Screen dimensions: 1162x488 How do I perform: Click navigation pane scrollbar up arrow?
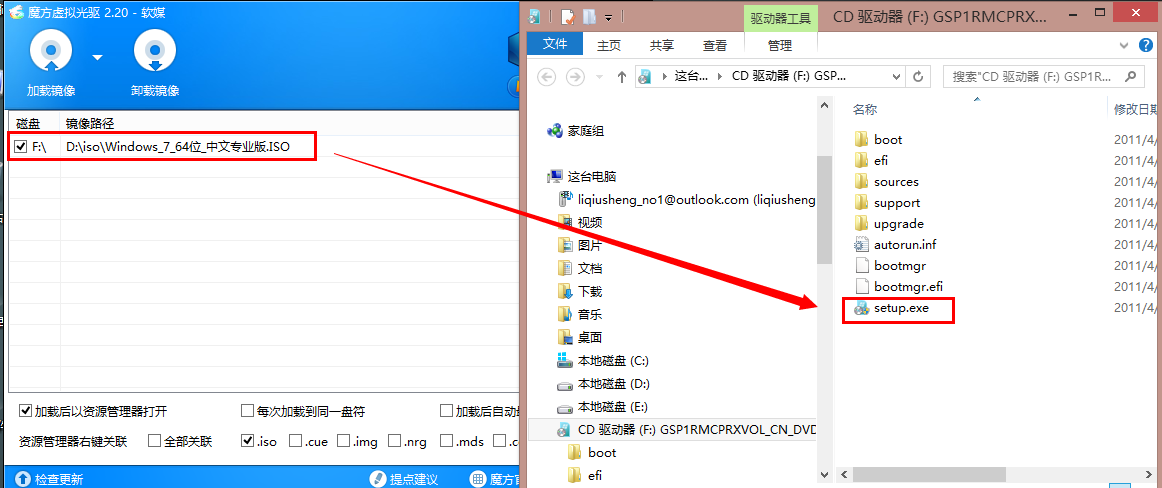(x=823, y=107)
